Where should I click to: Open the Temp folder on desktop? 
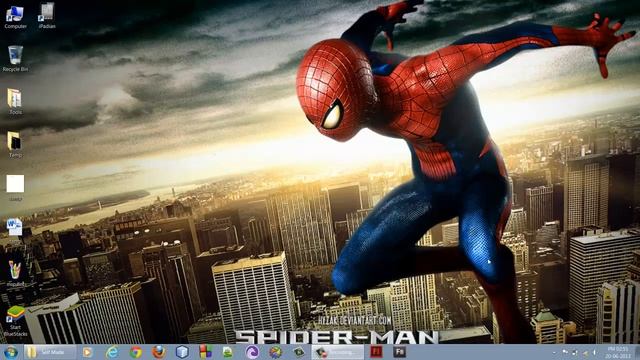click(15, 144)
